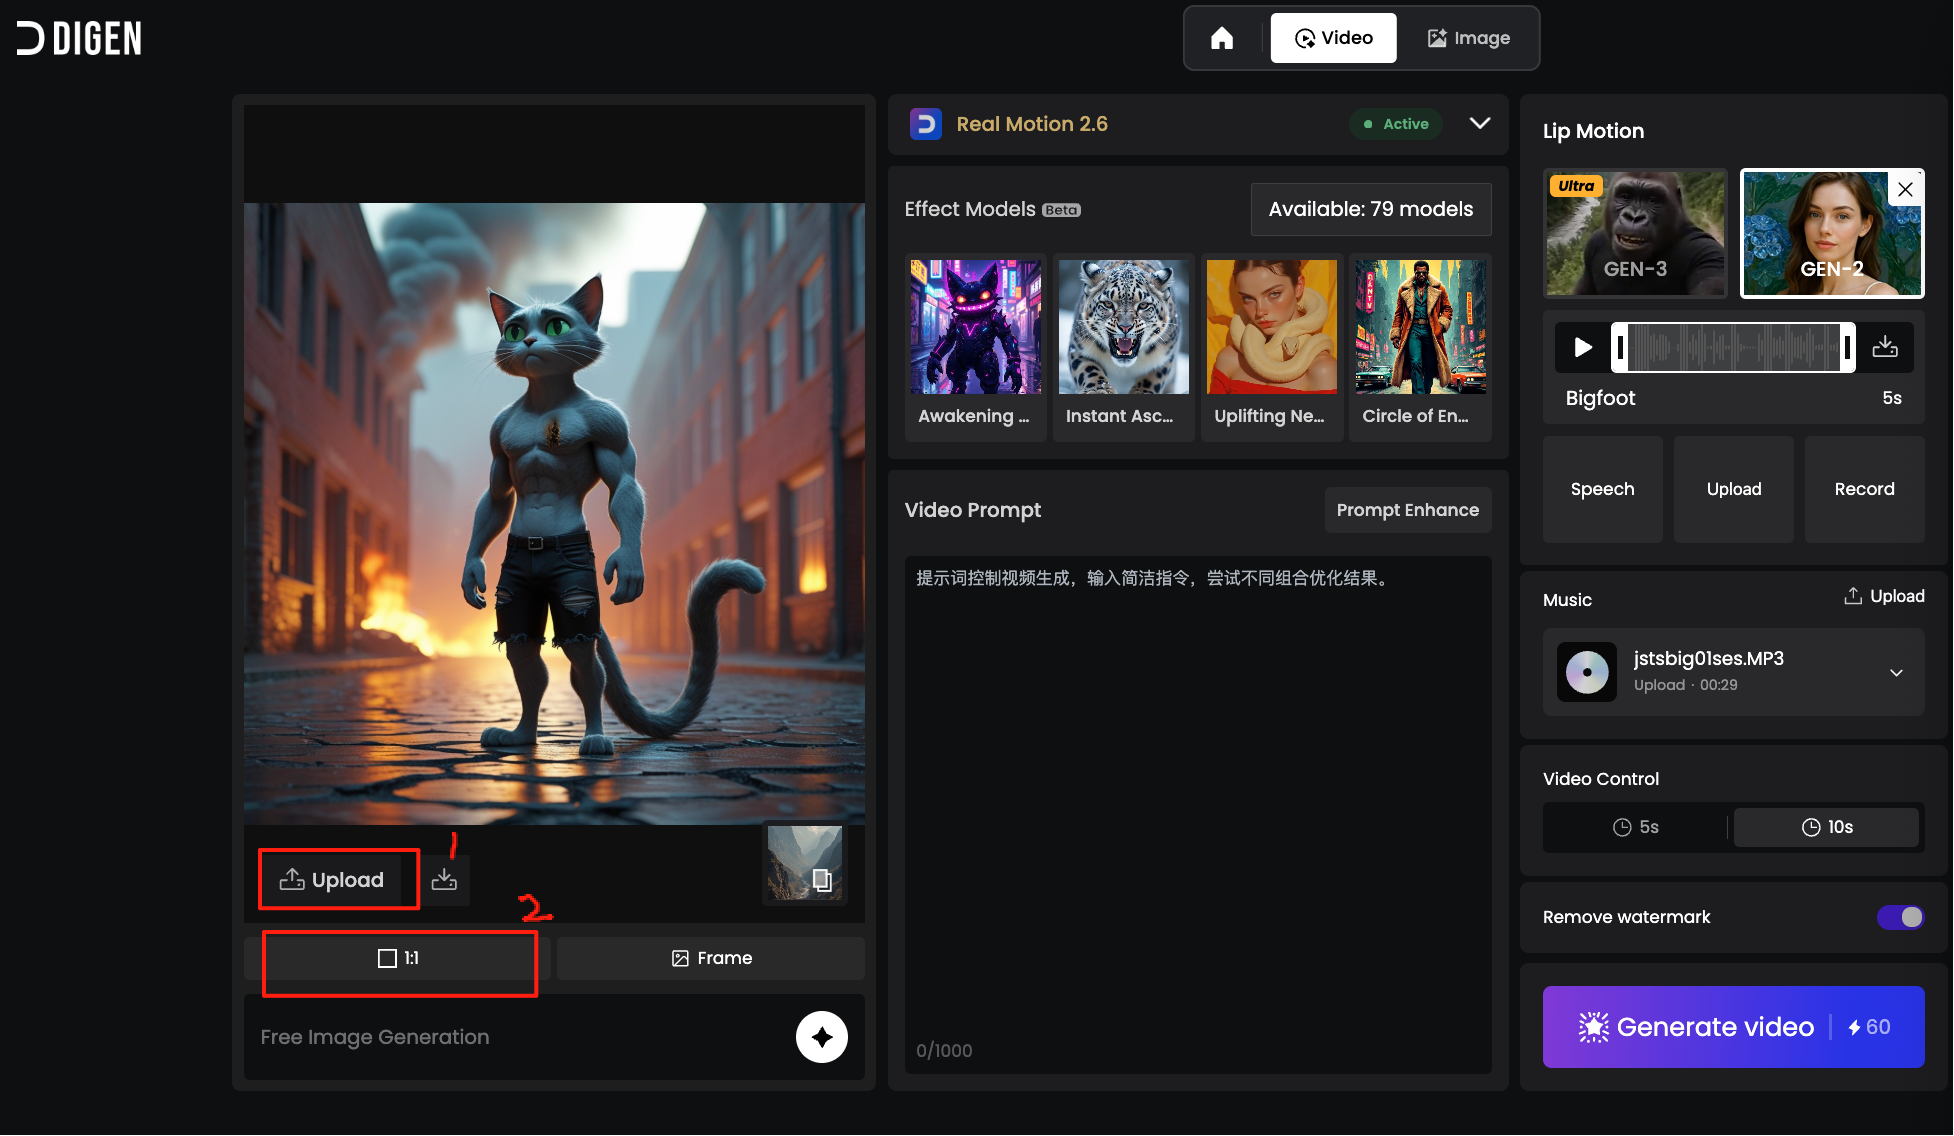
Task: Click the 0/1000 character counter
Action: (x=944, y=1050)
